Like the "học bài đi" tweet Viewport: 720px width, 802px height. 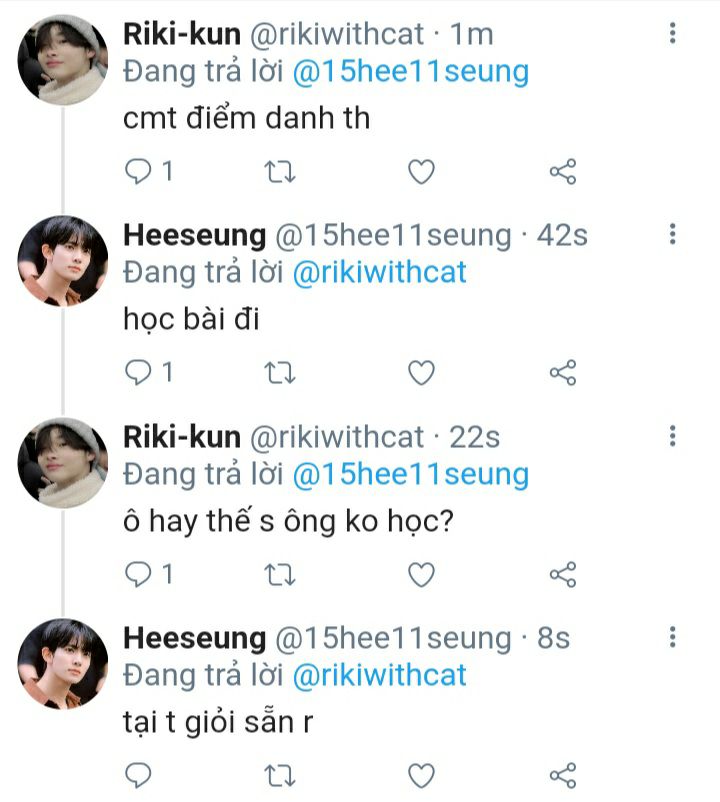pos(422,373)
